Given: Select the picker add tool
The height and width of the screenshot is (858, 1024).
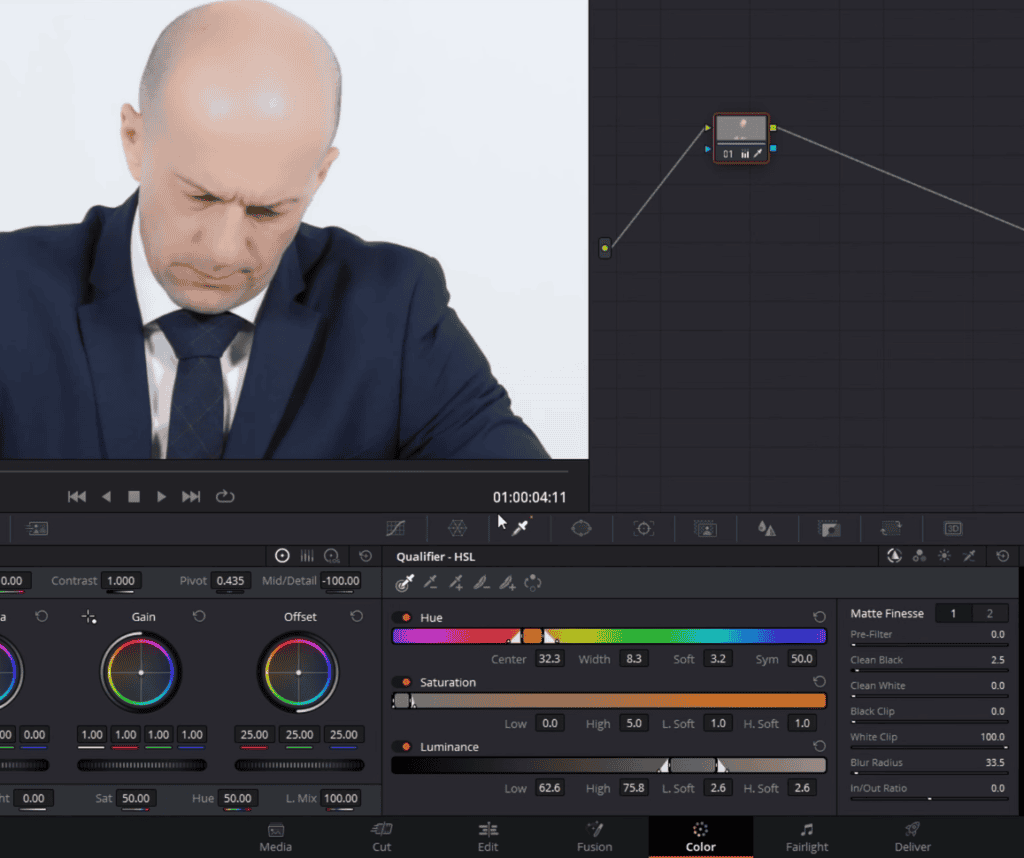Looking at the screenshot, I should pos(456,582).
